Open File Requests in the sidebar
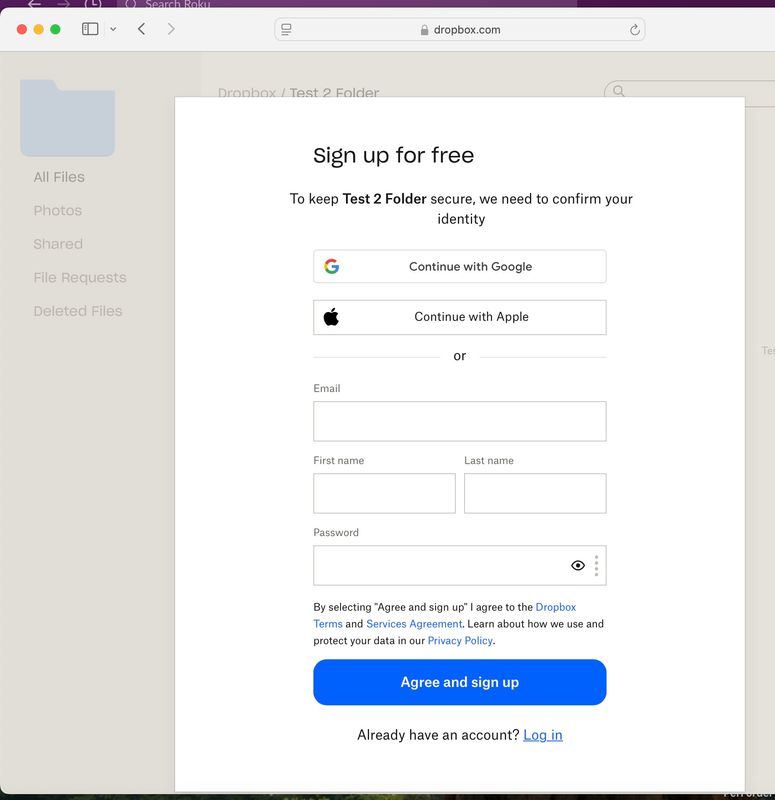The width and height of the screenshot is (775, 800). [80, 278]
